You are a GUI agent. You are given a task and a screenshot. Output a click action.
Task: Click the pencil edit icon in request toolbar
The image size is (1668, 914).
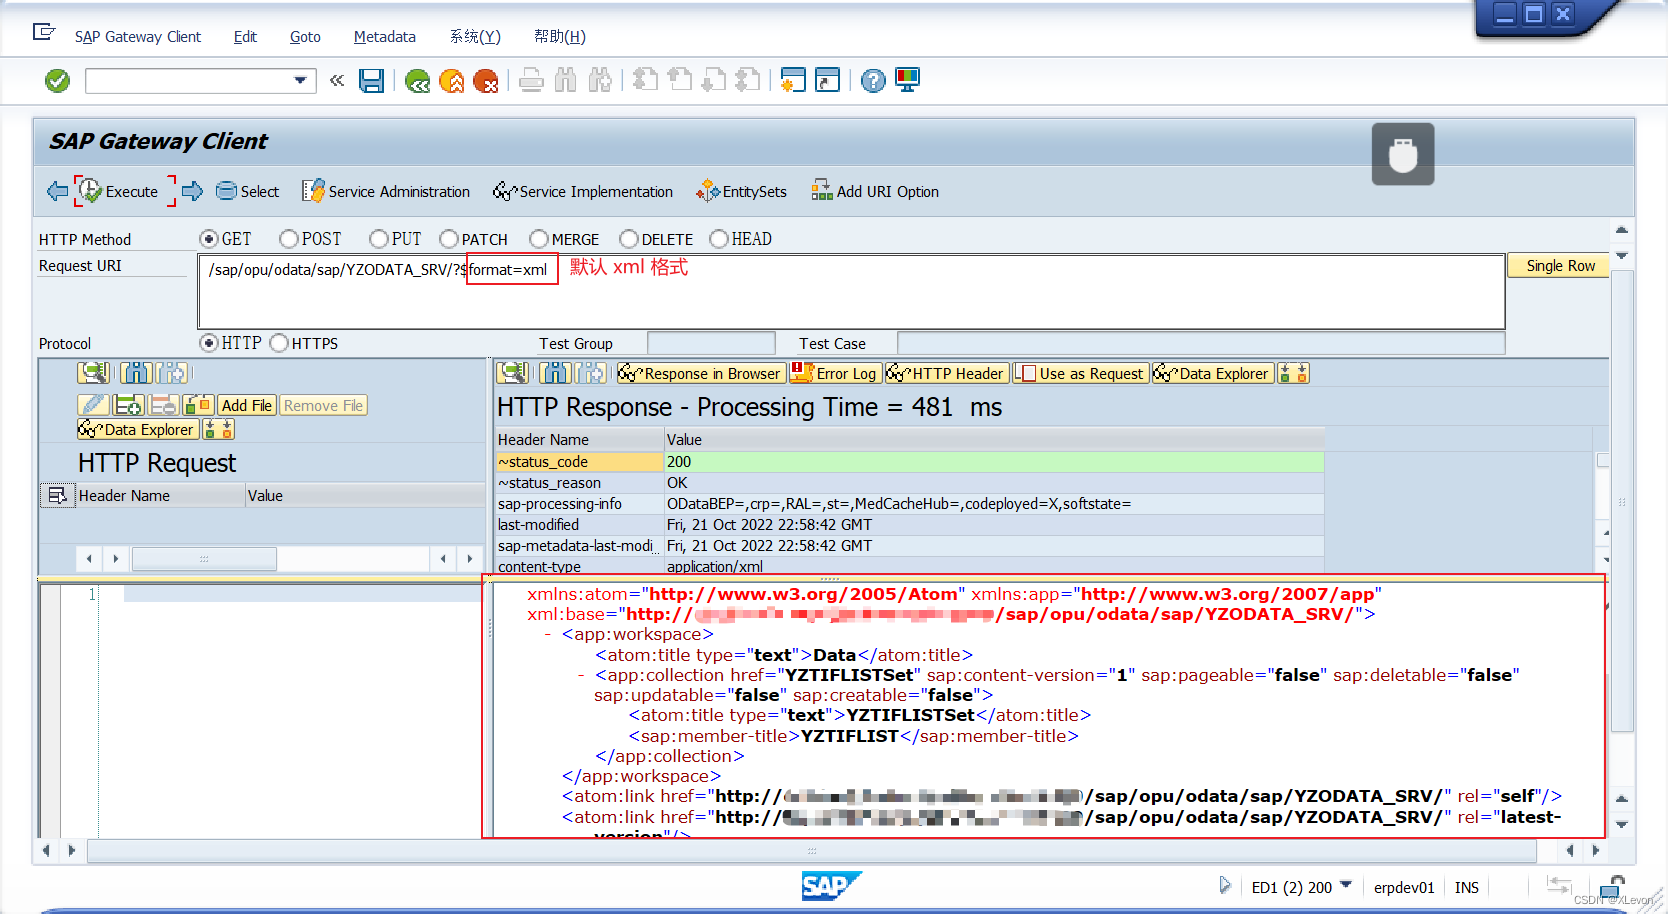pyautogui.click(x=93, y=405)
